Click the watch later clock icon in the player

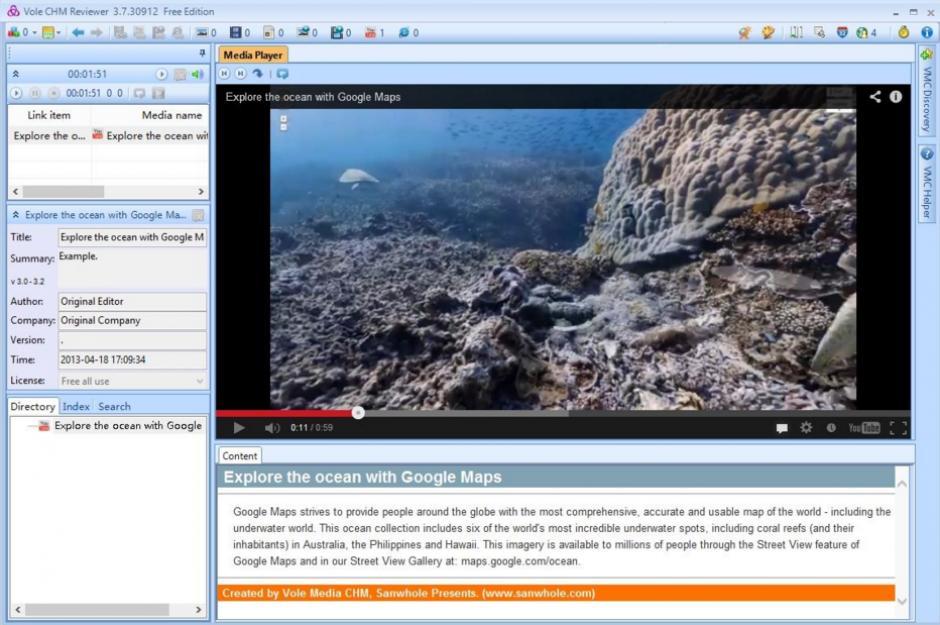[x=831, y=428]
